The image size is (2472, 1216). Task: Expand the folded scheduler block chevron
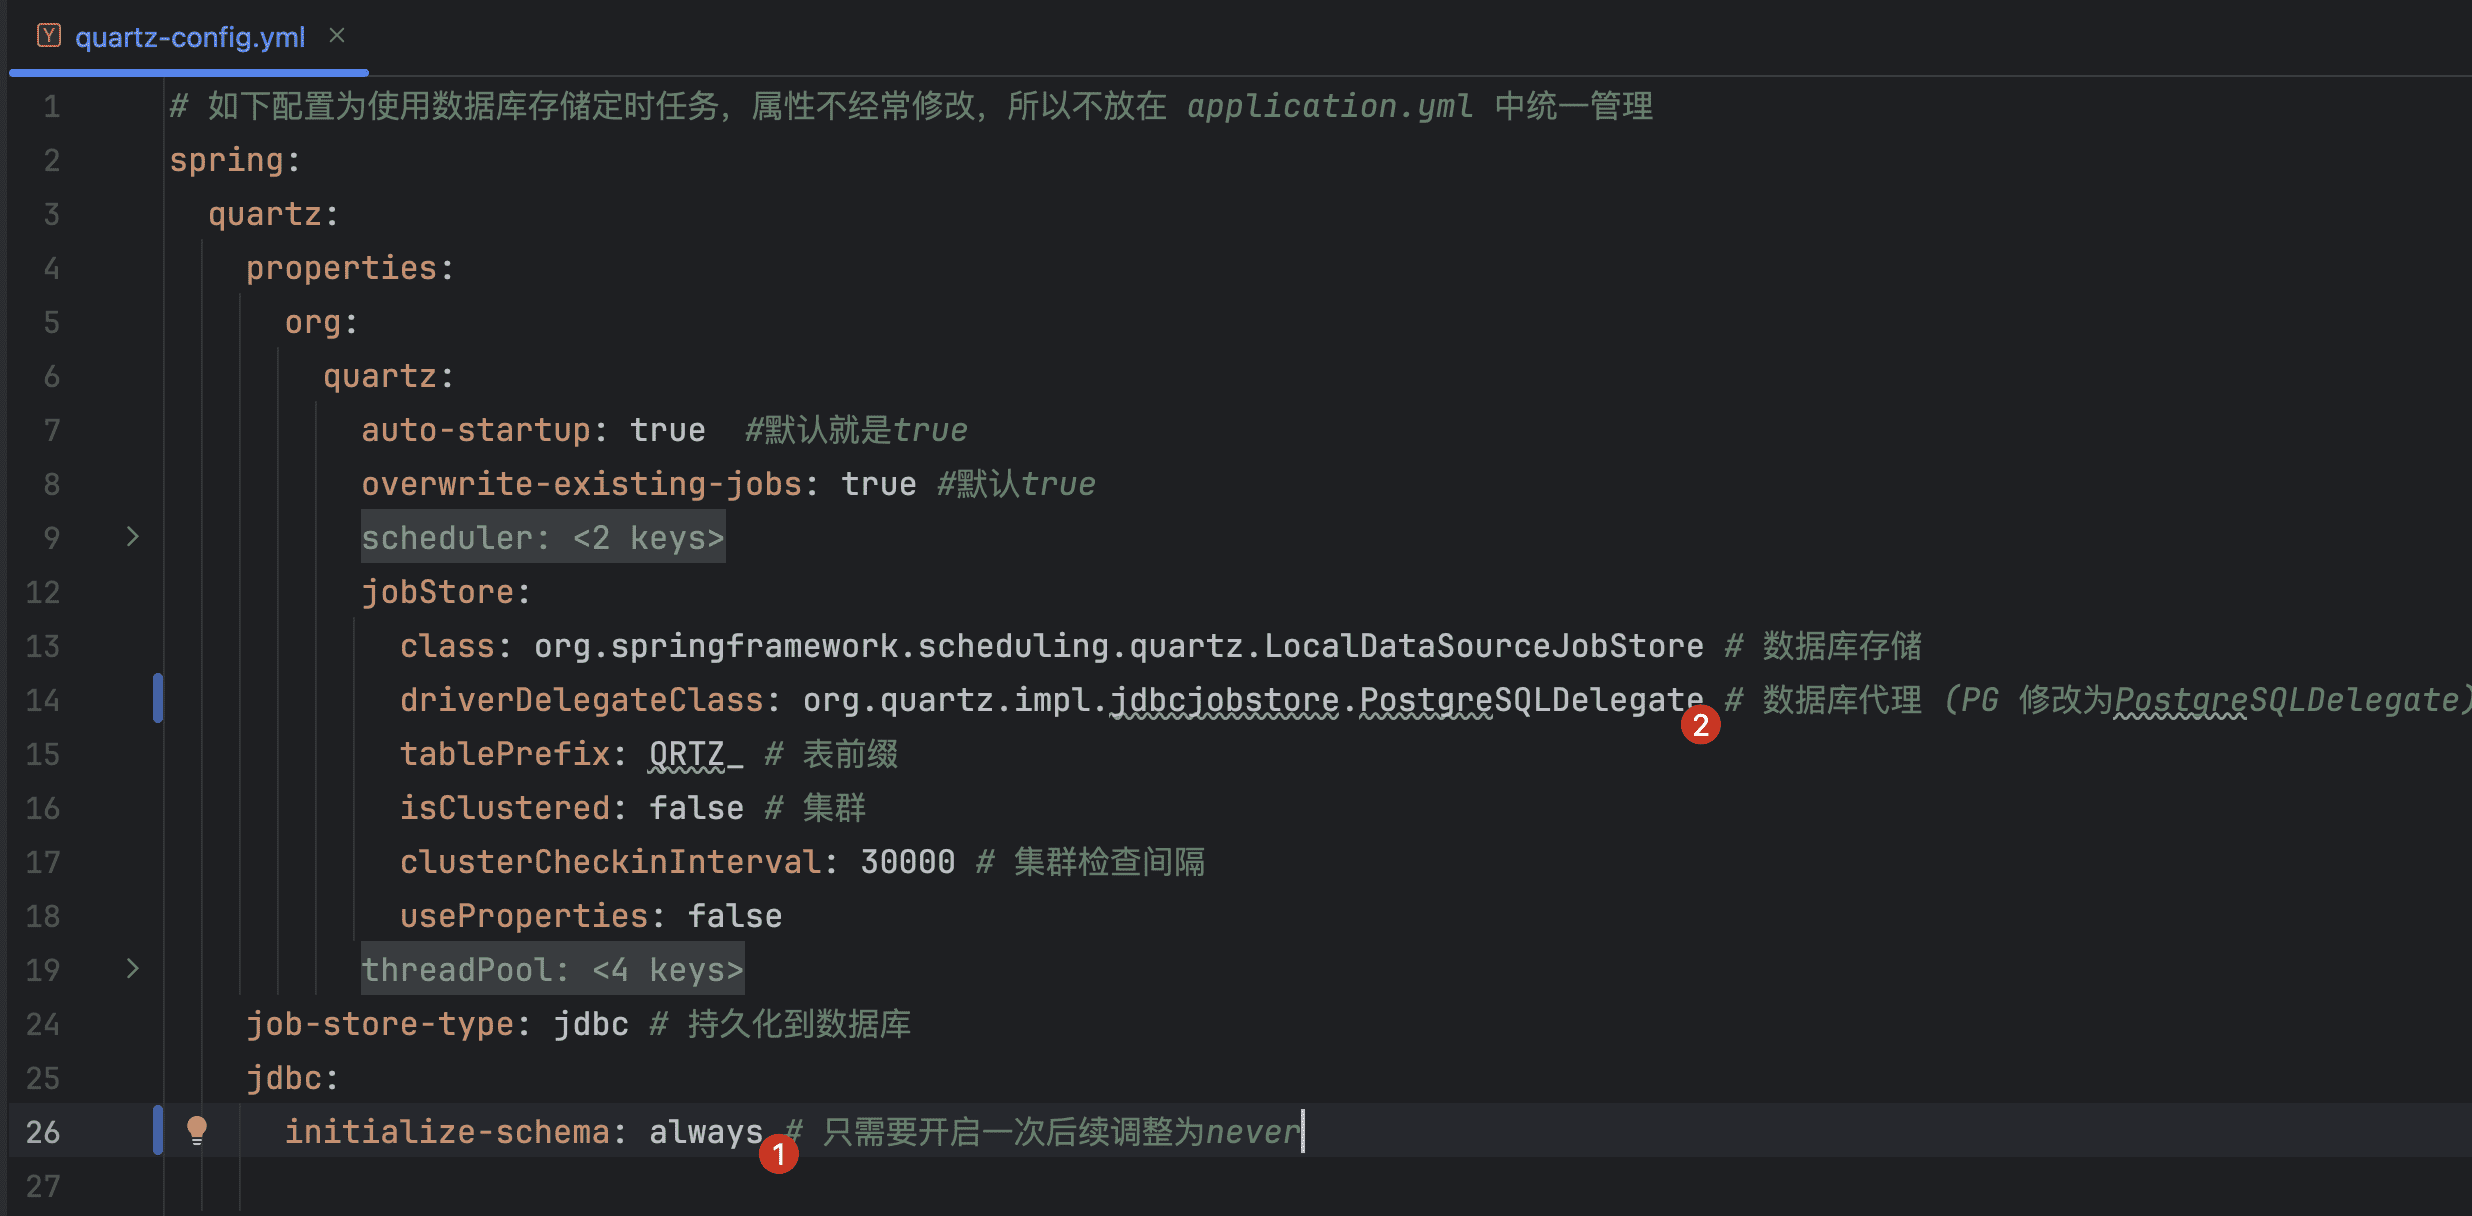(x=132, y=537)
